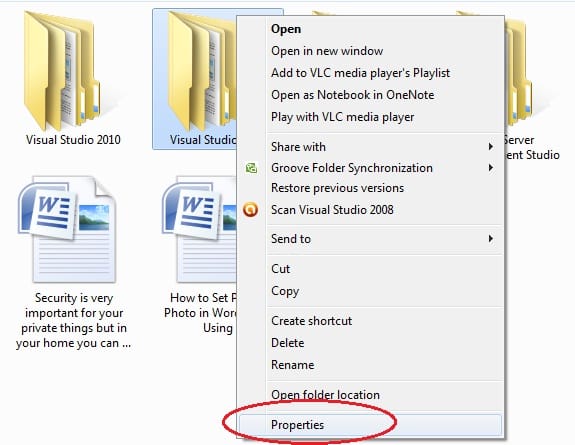Click the partially hidden Server Studio folder label
575x445 pixels.
(532, 147)
